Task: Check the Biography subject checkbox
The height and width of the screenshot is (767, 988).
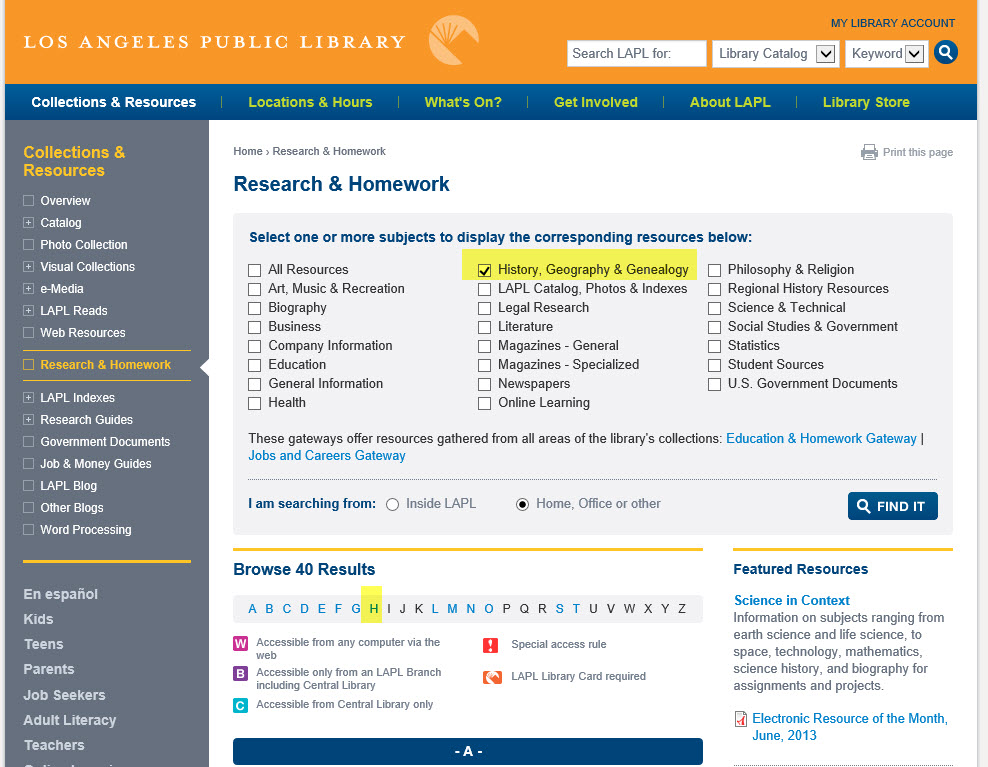Action: pos(255,308)
